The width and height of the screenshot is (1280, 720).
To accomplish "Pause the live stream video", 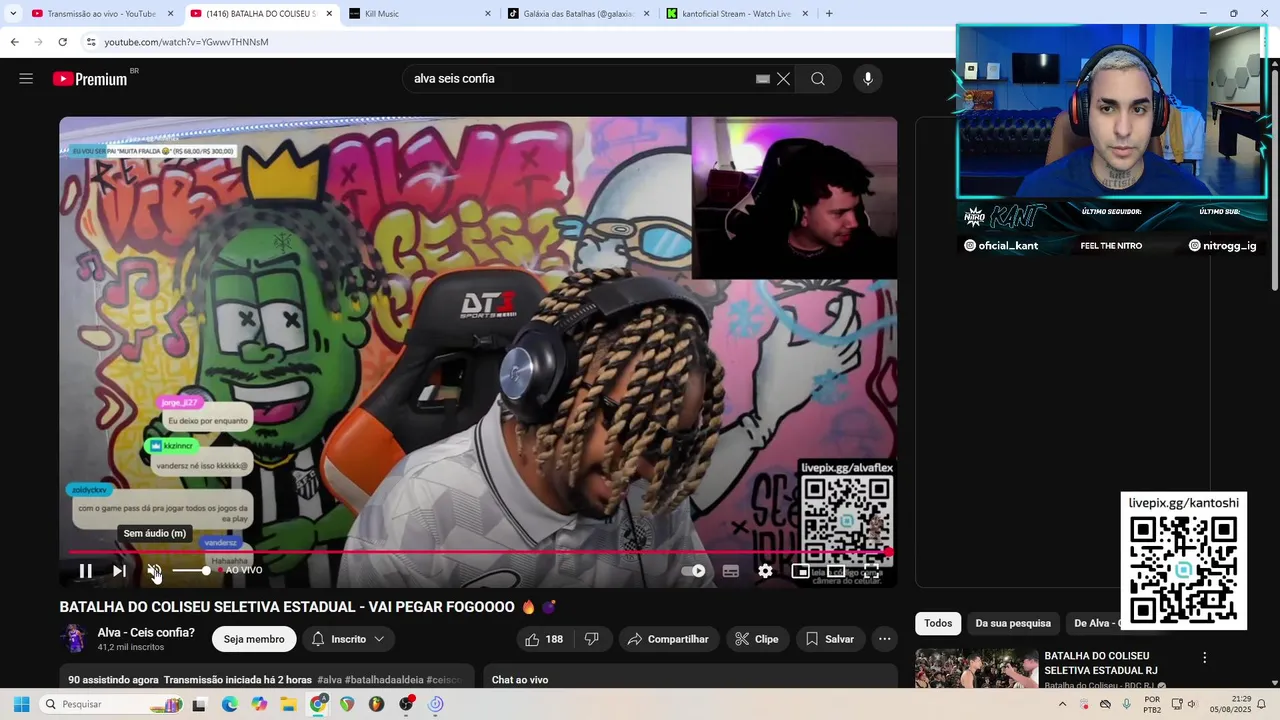I will [x=86, y=571].
